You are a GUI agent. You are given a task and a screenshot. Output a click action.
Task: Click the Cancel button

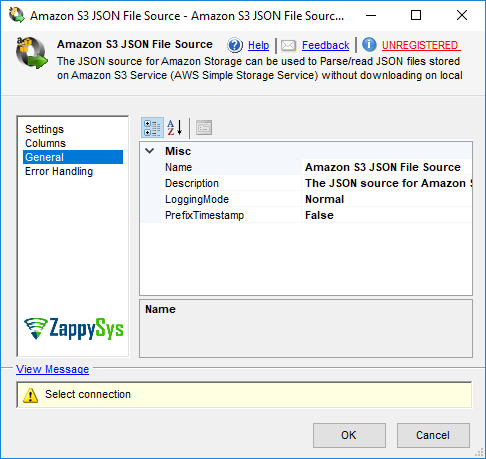433,435
